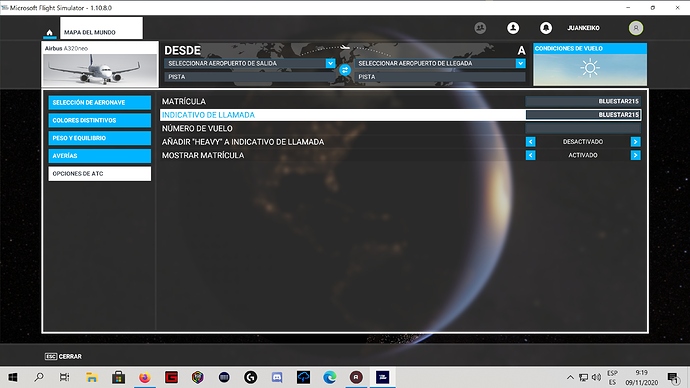The height and width of the screenshot is (388, 690).
Task: Click left arrow for AÑADIR HEAVY option
Action: click(x=531, y=142)
